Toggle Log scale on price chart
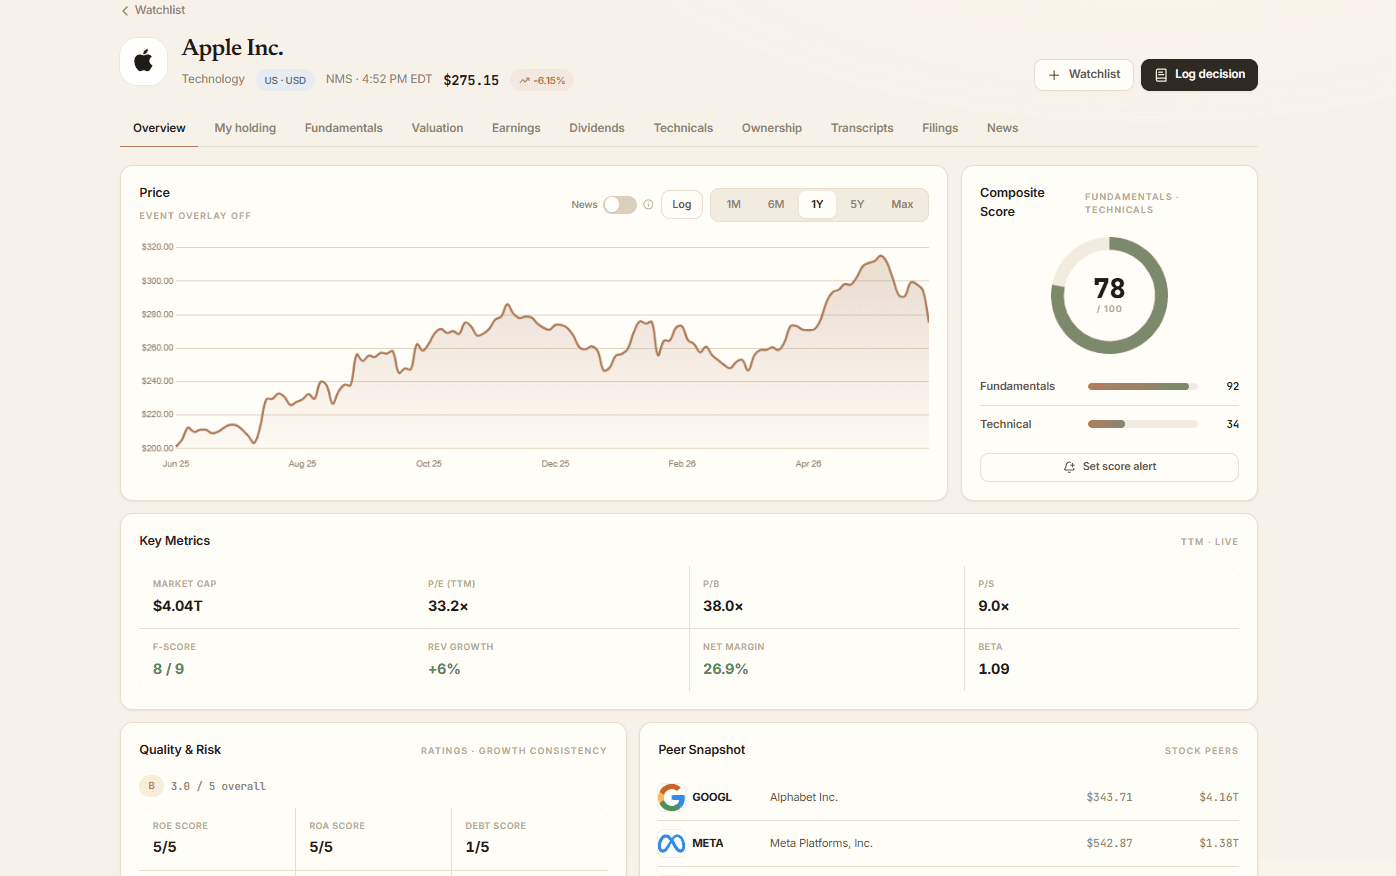The image size is (1396, 876). click(x=682, y=205)
